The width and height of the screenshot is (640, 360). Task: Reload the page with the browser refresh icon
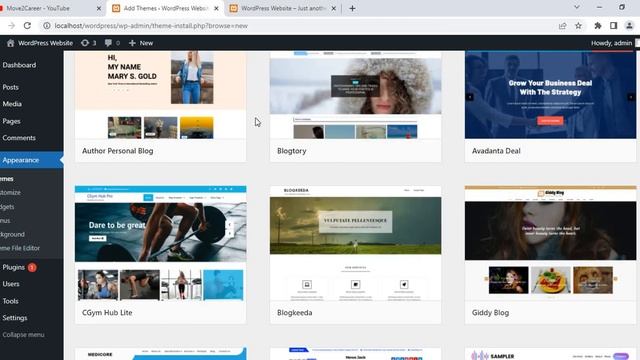[27, 26]
